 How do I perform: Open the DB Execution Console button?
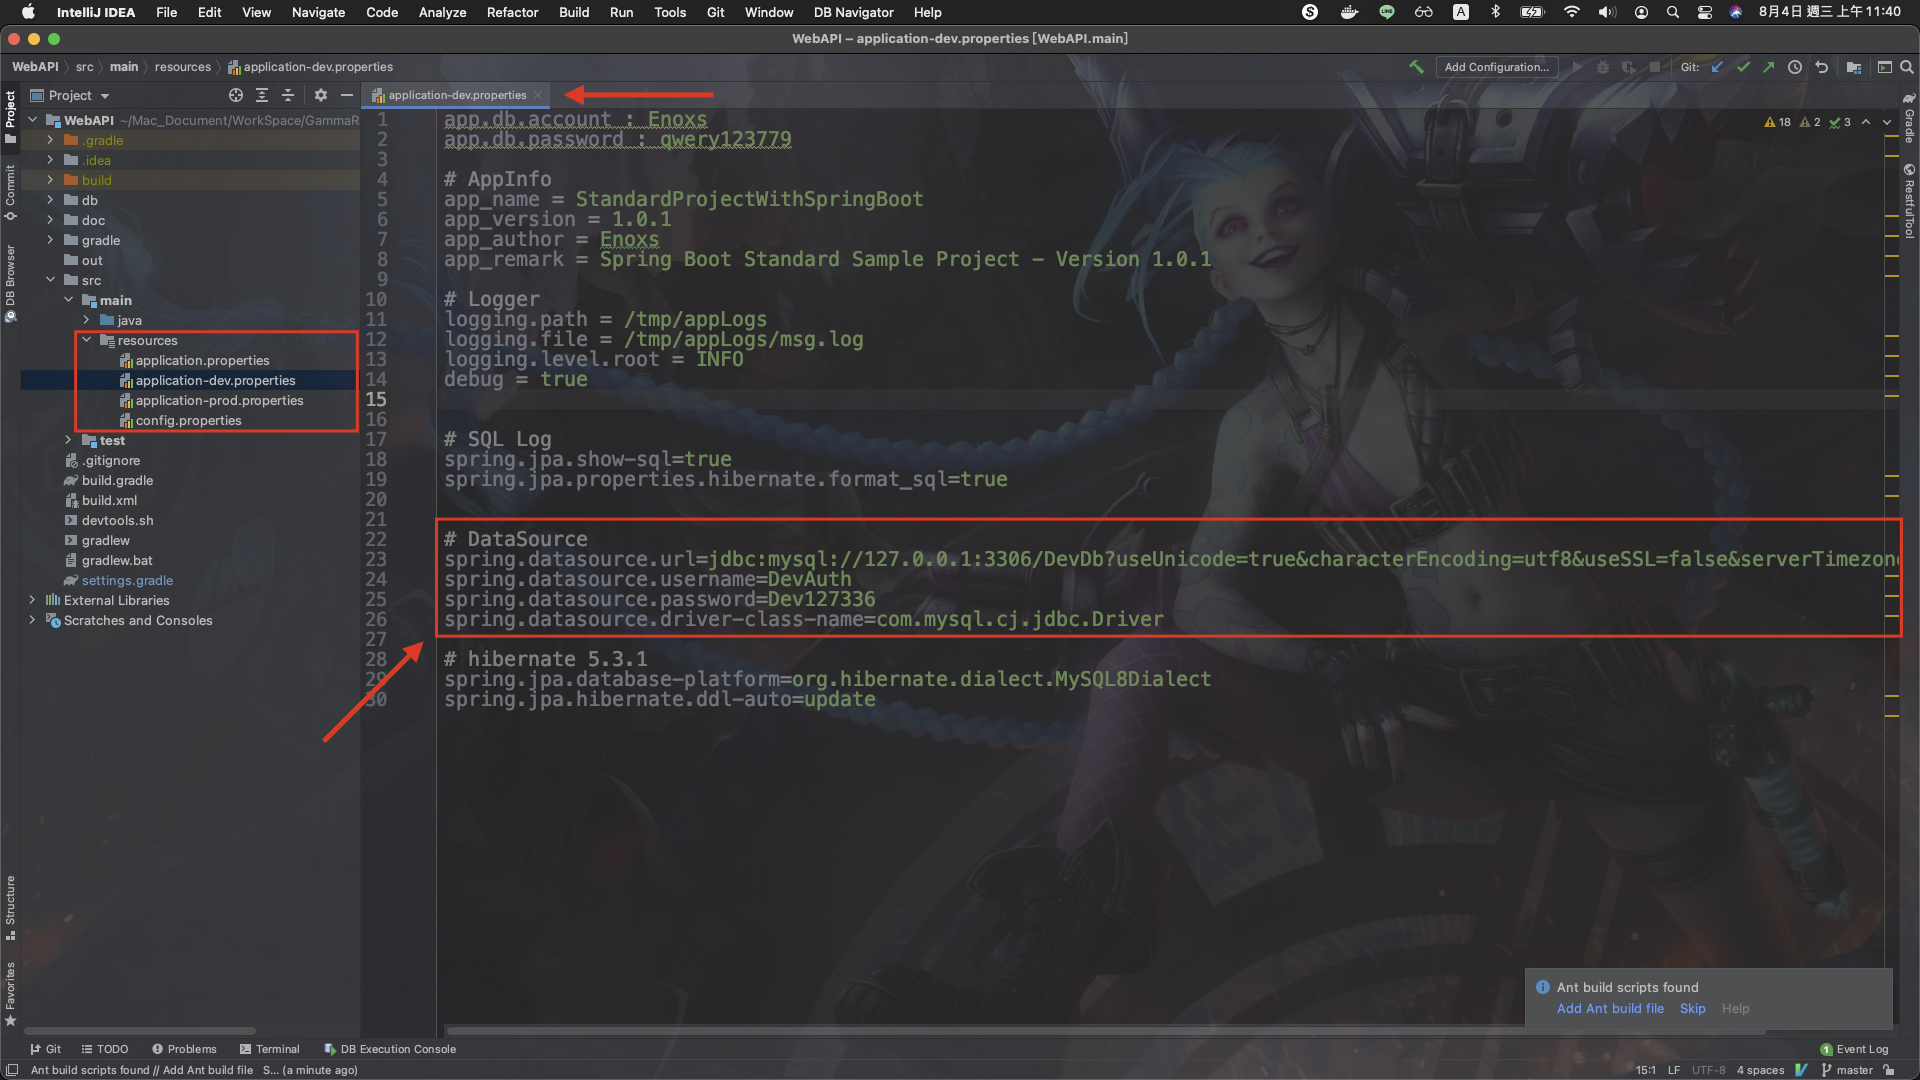point(390,1049)
